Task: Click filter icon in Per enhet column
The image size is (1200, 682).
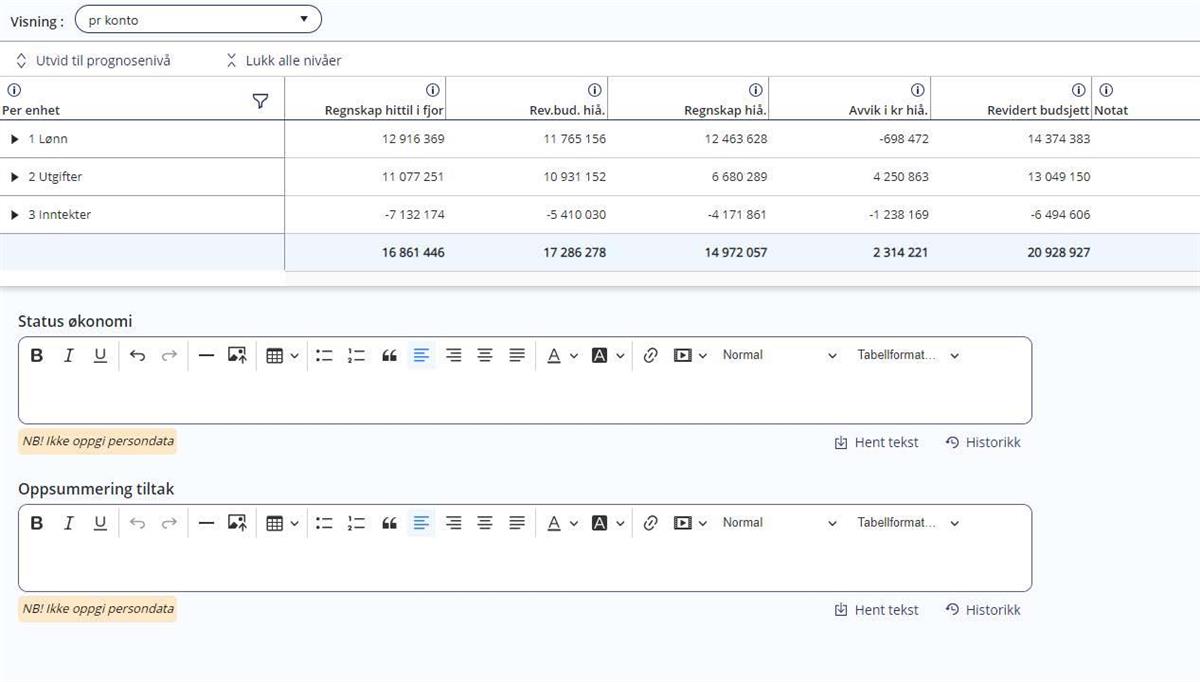Action: click(x=260, y=101)
